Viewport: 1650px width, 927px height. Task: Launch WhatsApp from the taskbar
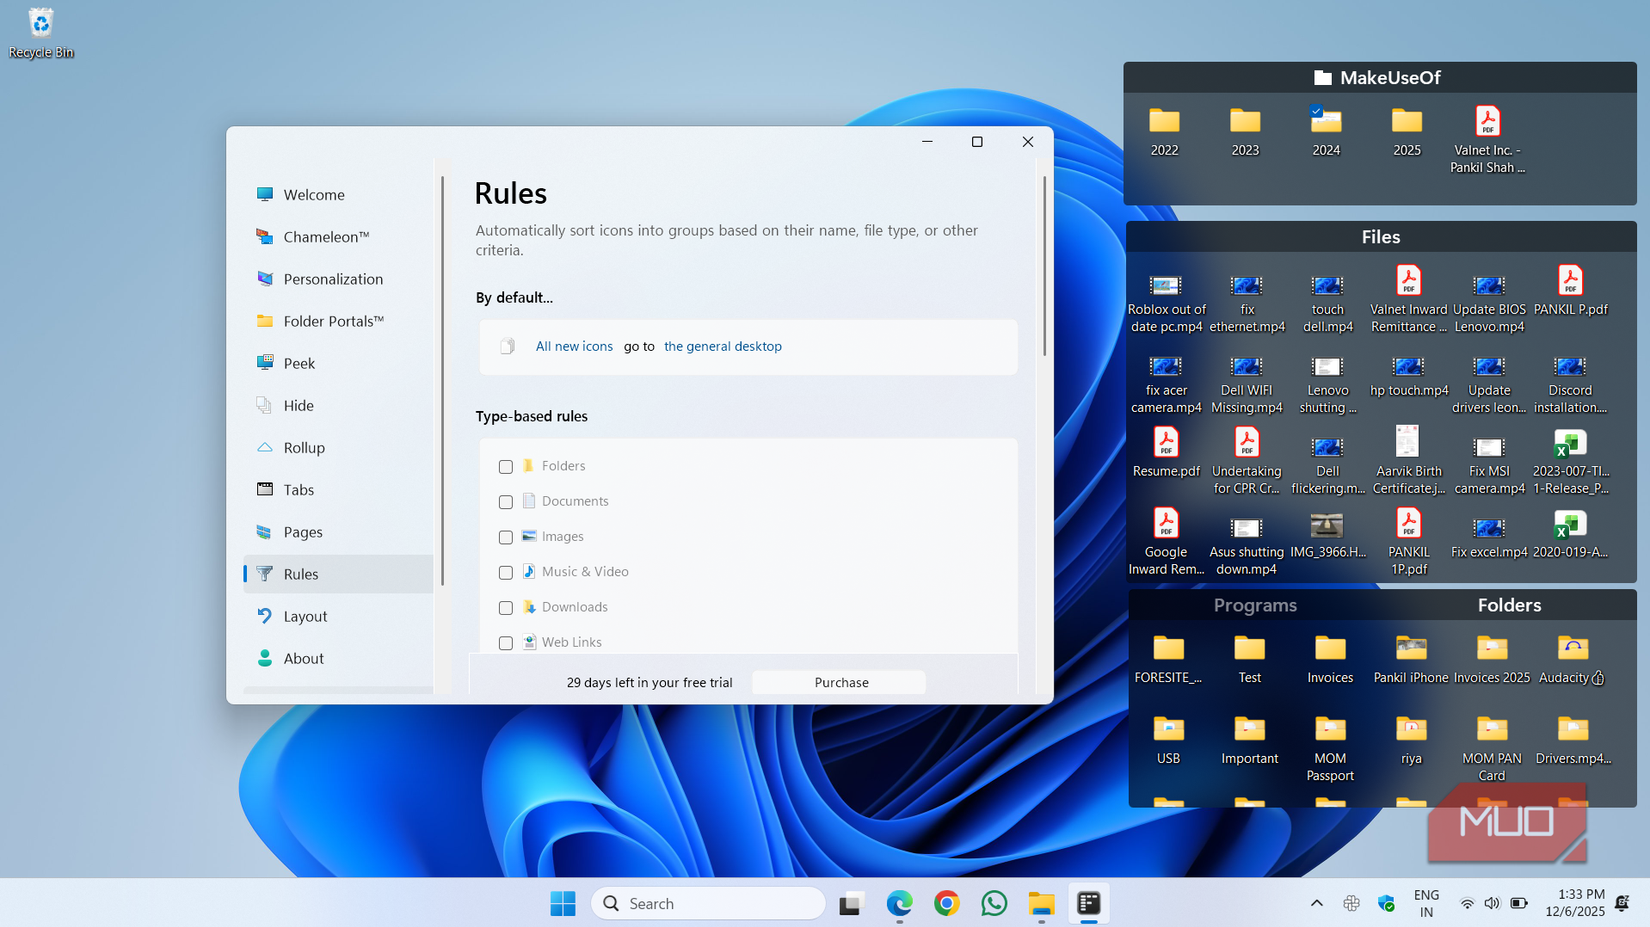[x=993, y=903]
